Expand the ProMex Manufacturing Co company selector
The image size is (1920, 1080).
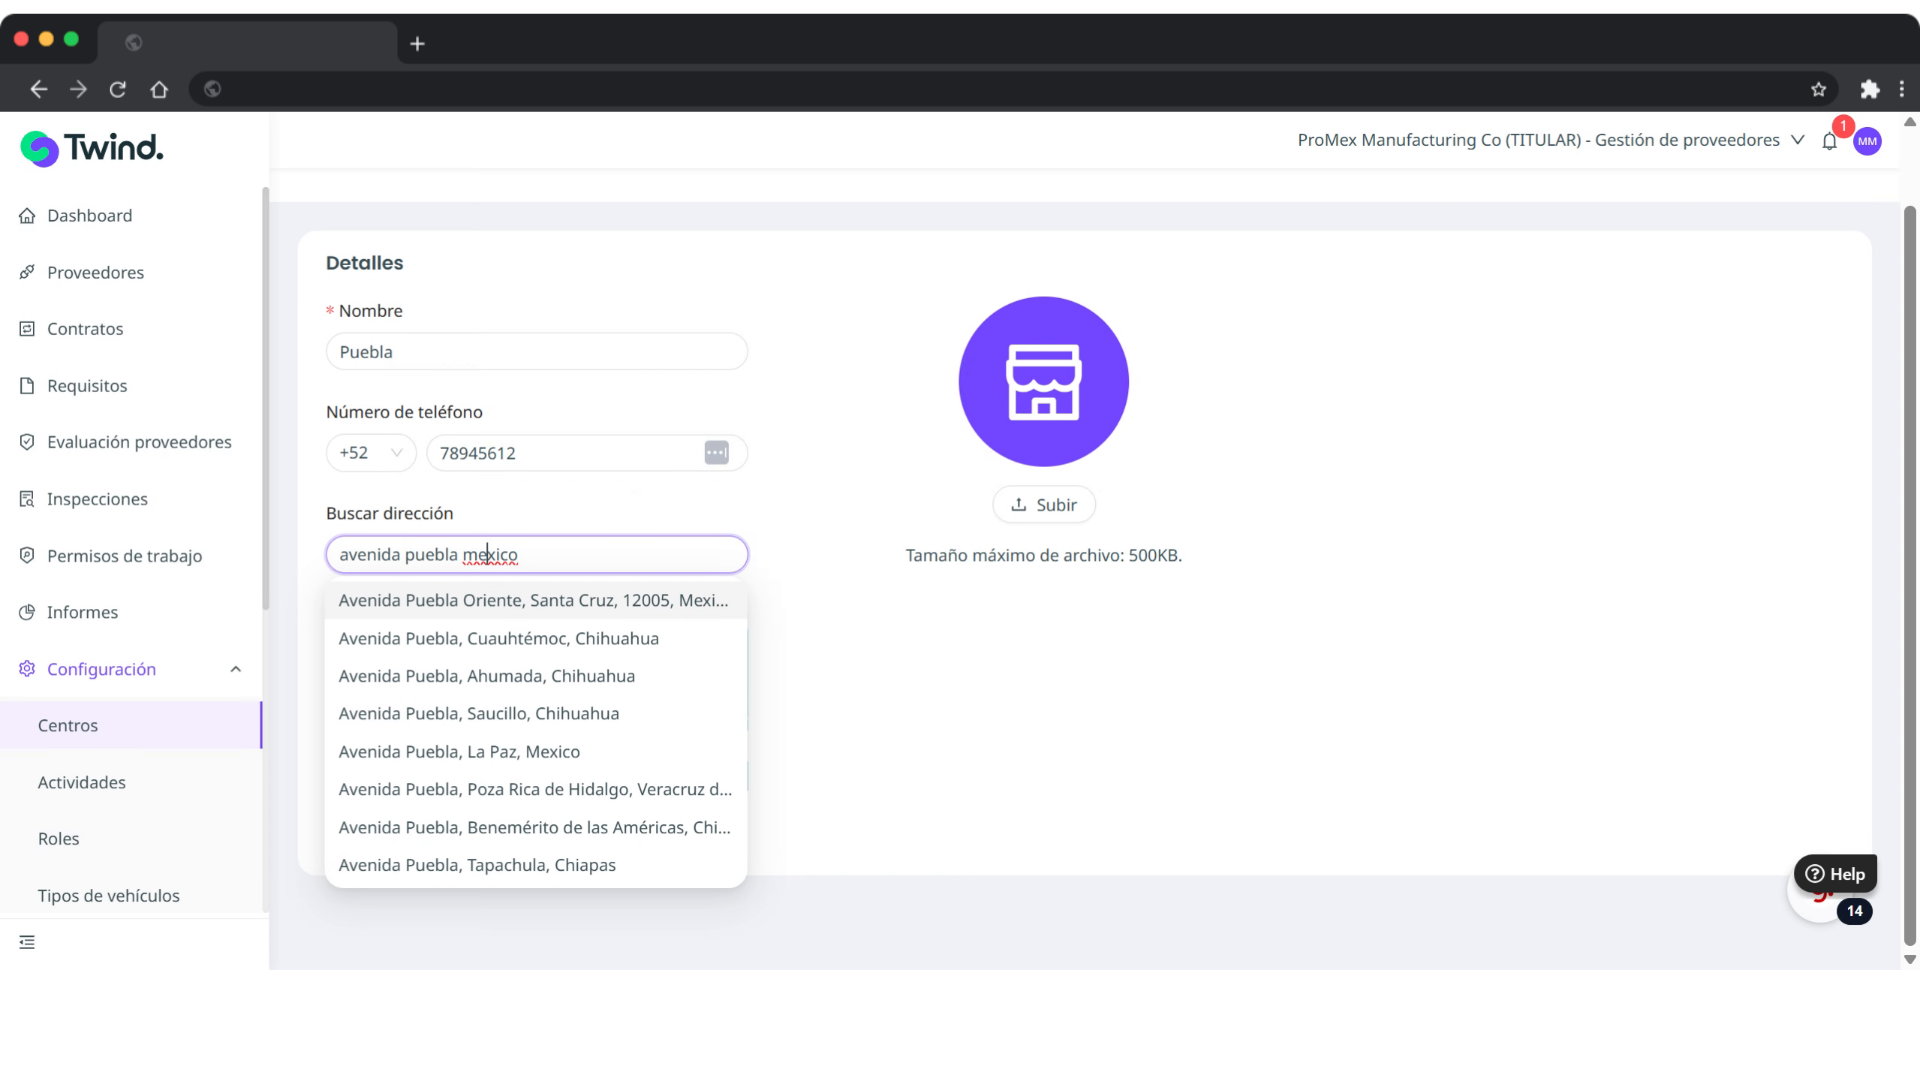(x=1550, y=140)
